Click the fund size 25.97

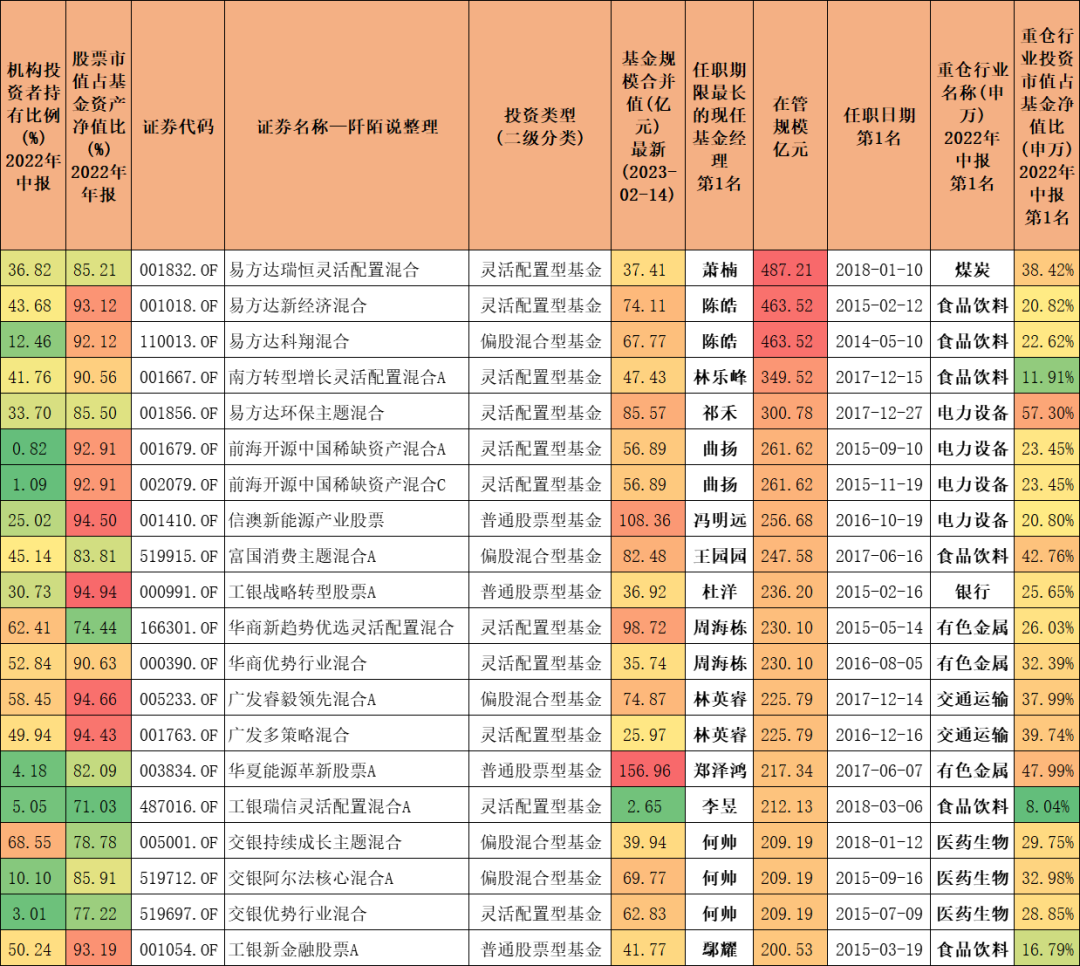click(x=647, y=735)
